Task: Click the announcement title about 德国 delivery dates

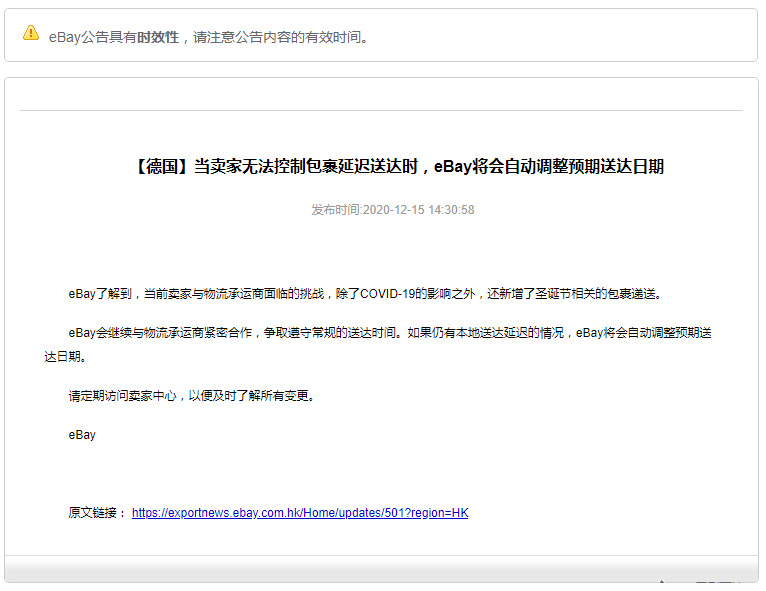Action: (398, 167)
